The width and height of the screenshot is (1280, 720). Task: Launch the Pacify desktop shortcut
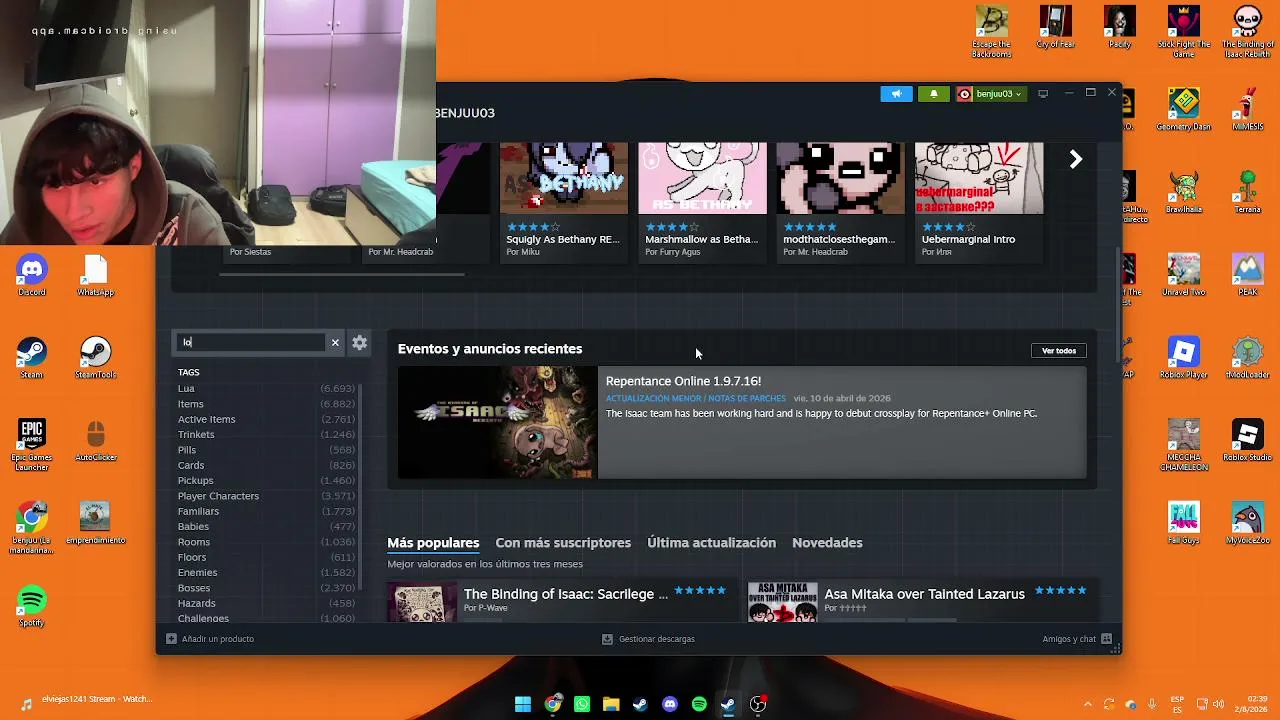tap(1120, 27)
